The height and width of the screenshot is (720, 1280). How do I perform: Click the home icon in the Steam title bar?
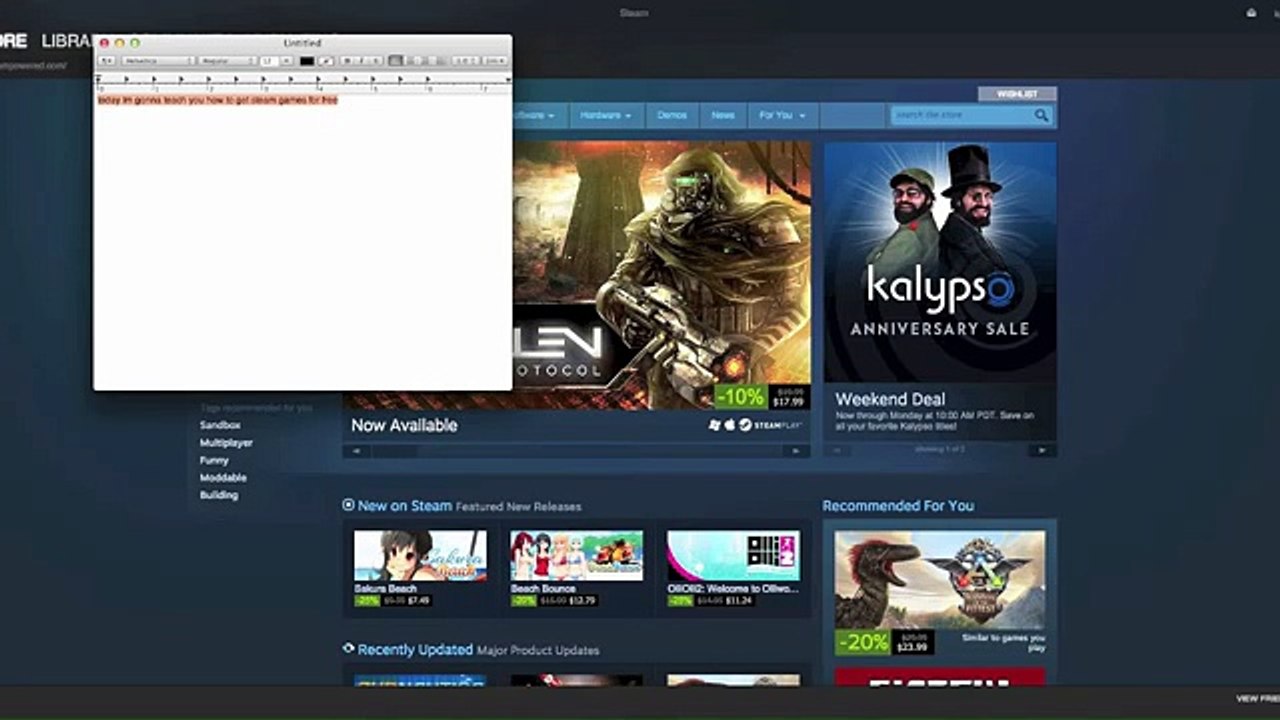coord(1251,13)
